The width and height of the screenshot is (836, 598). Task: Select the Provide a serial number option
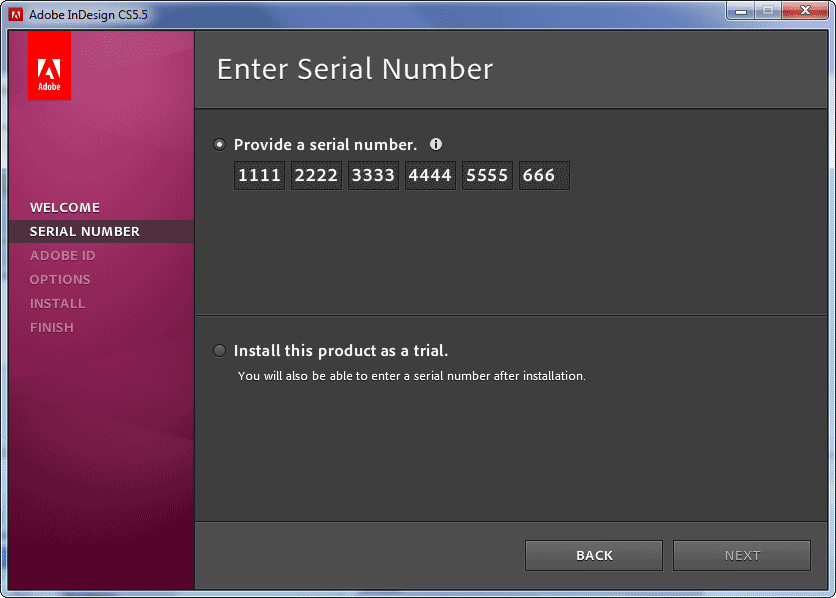pyautogui.click(x=219, y=144)
